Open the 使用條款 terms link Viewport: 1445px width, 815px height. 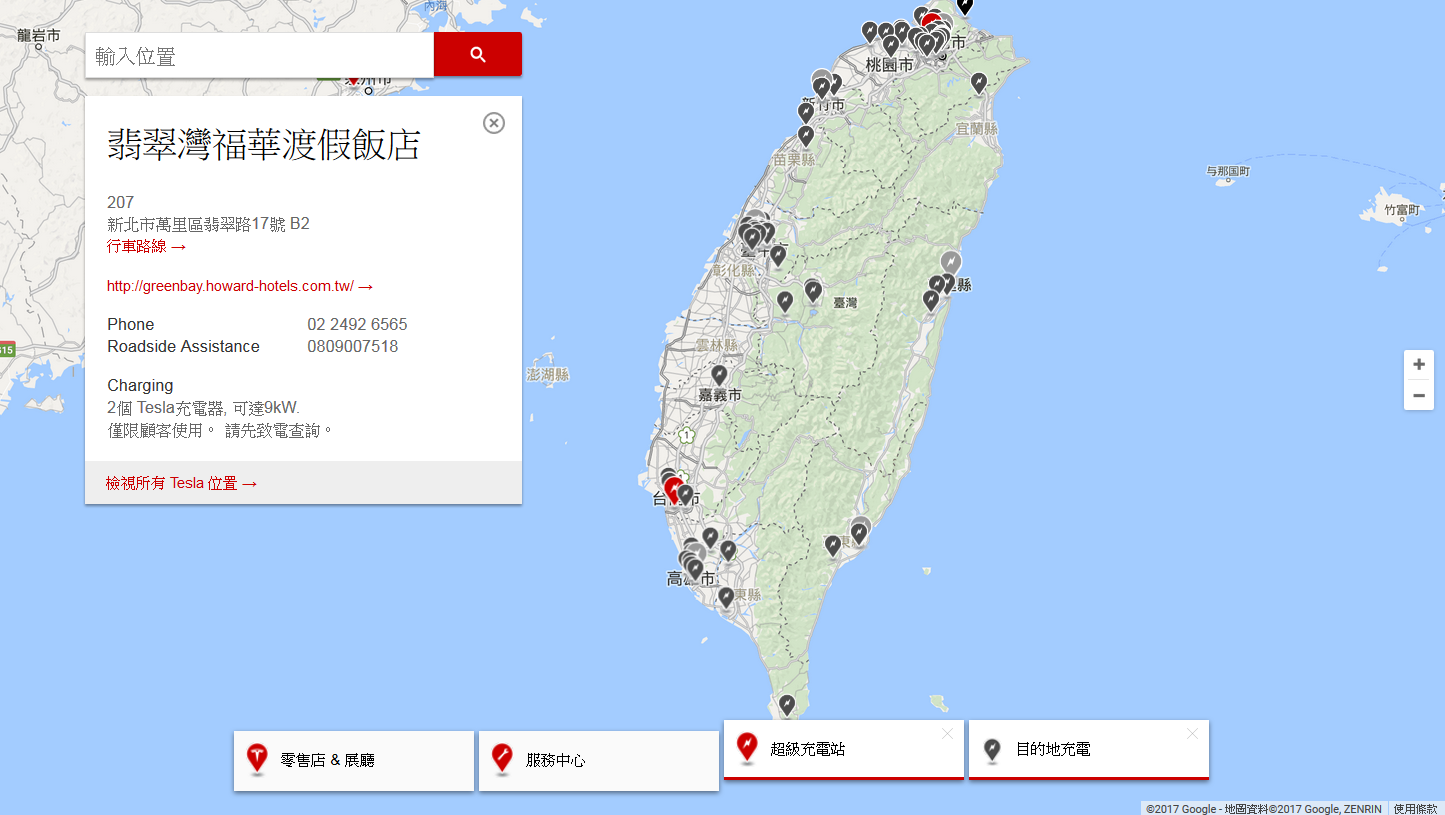[x=1416, y=808]
